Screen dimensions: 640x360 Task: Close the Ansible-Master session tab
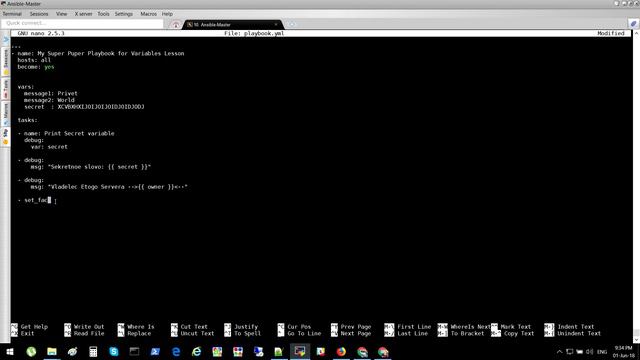pyautogui.click(x=276, y=24)
